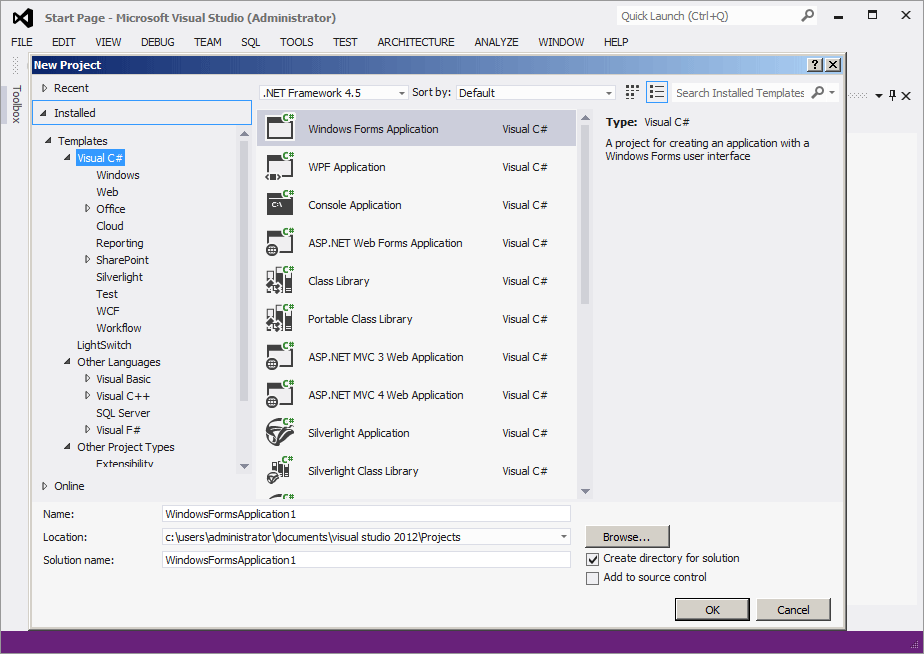Select the Workflow template category
Viewport: 924px width, 654px height.
pos(119,328)
